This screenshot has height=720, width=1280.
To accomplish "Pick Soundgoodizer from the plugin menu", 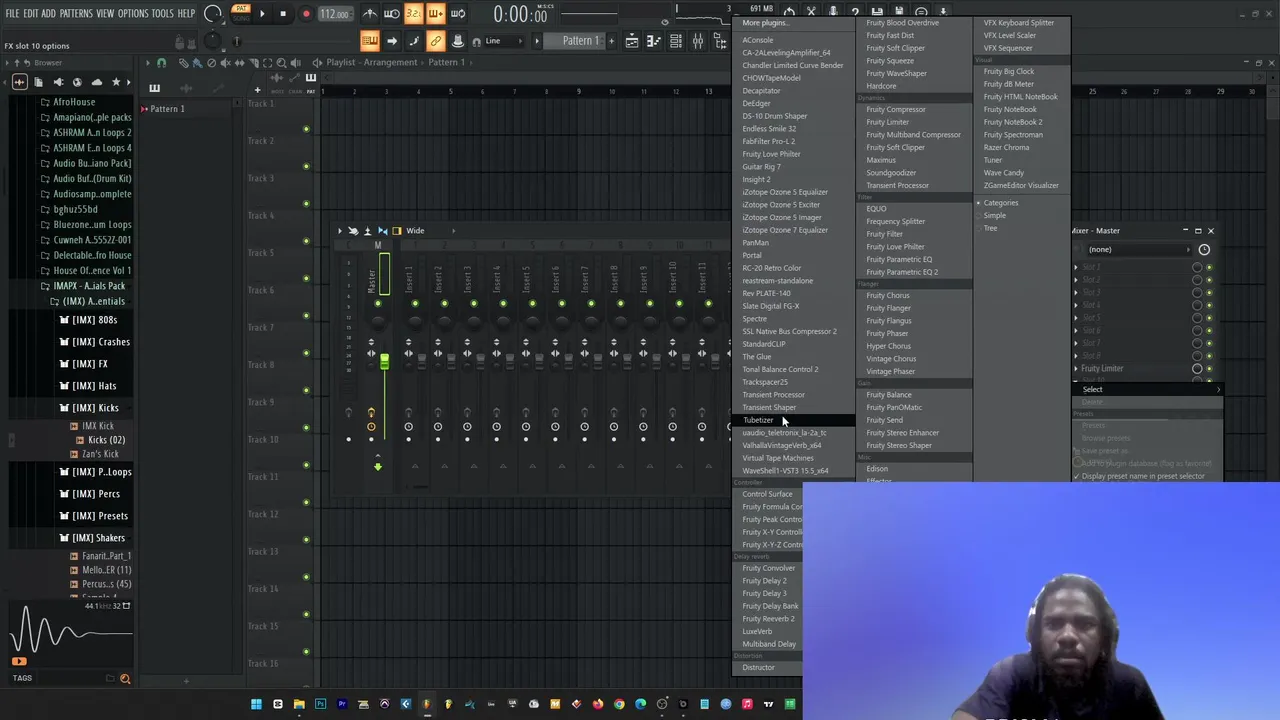I will (x=891, y=173).
